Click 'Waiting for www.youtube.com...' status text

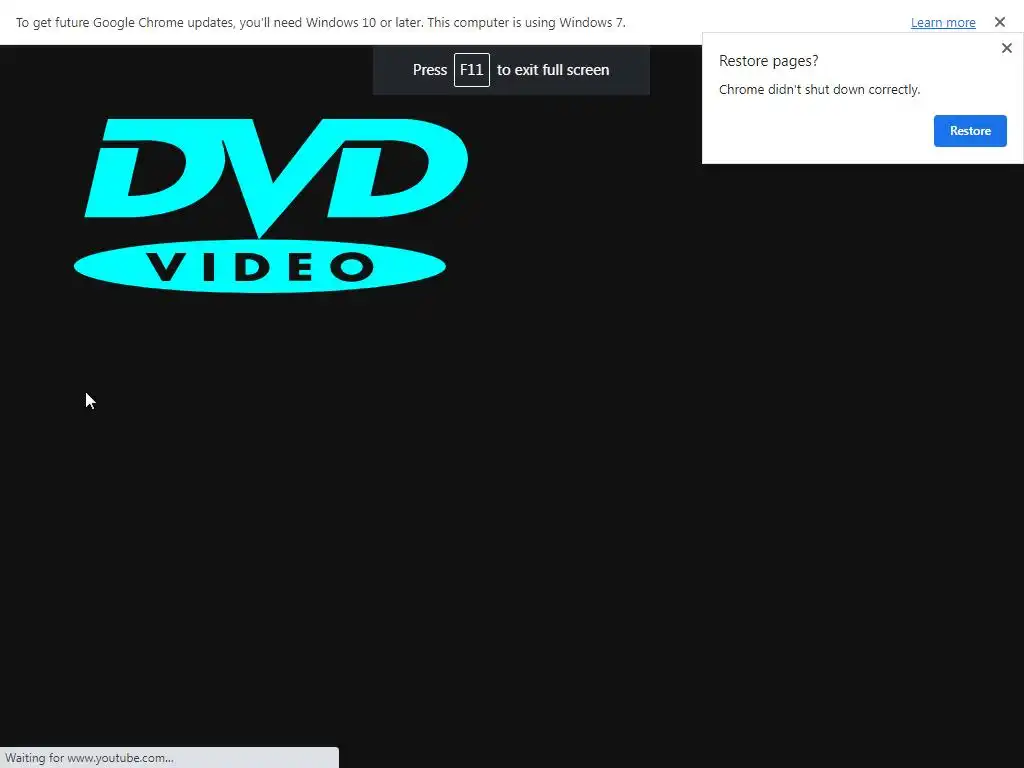(x=89, y=758)
